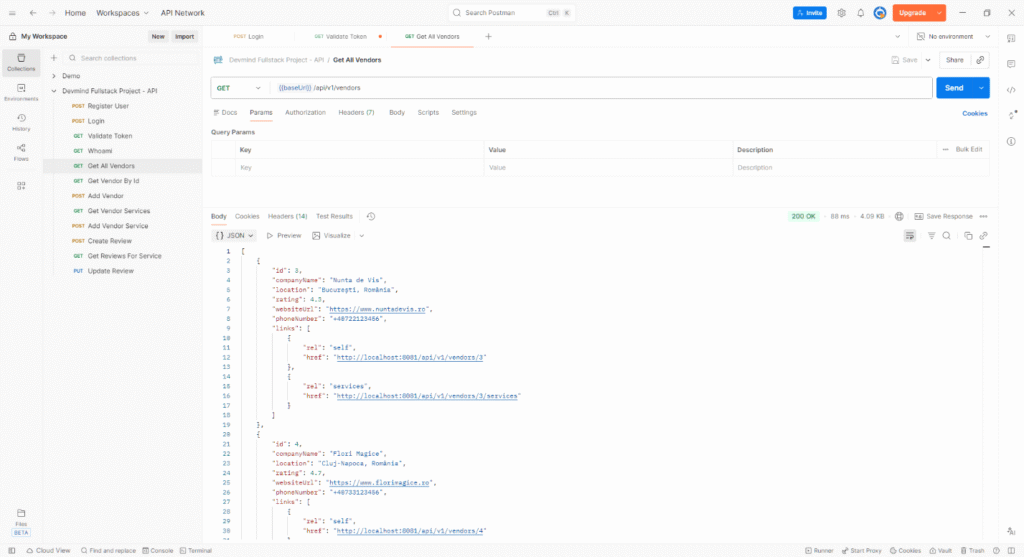Open Console in the status bar
This screenshot has width=1024, height=557.
point(158,550)
